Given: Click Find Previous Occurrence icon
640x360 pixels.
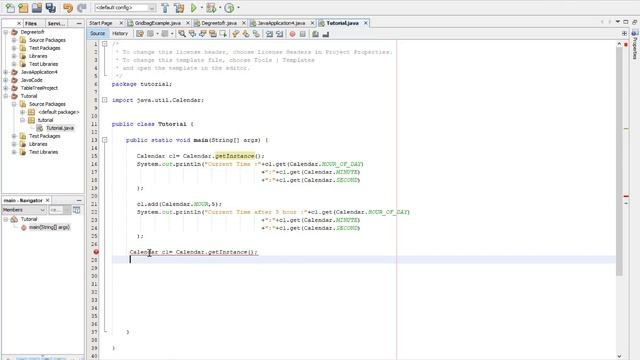Looking at the screenshot, I should click(x=192, y=34).
